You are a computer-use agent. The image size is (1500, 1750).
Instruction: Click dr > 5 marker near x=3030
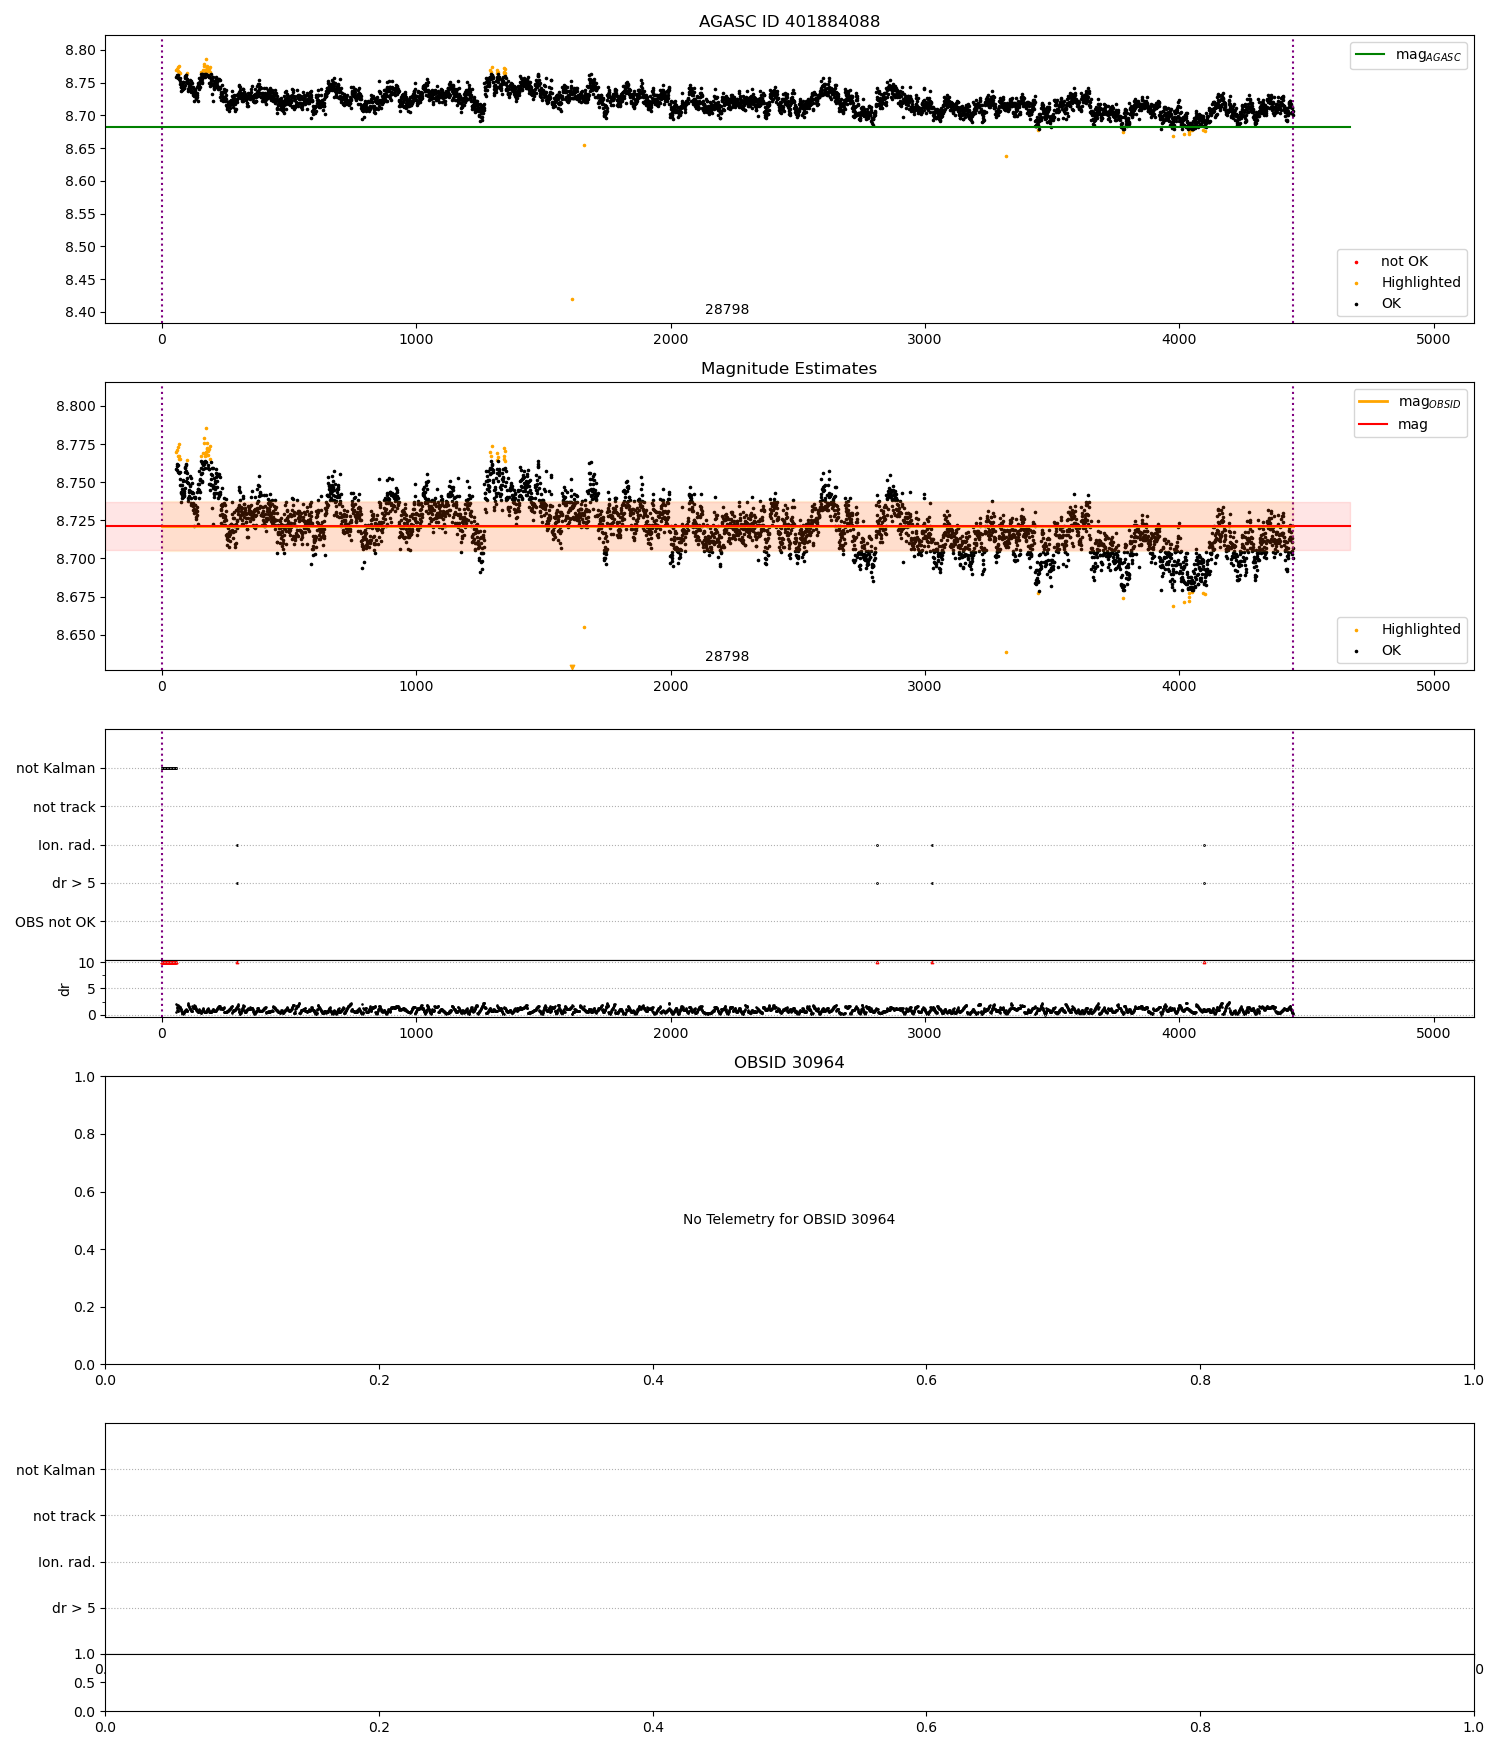932,884
